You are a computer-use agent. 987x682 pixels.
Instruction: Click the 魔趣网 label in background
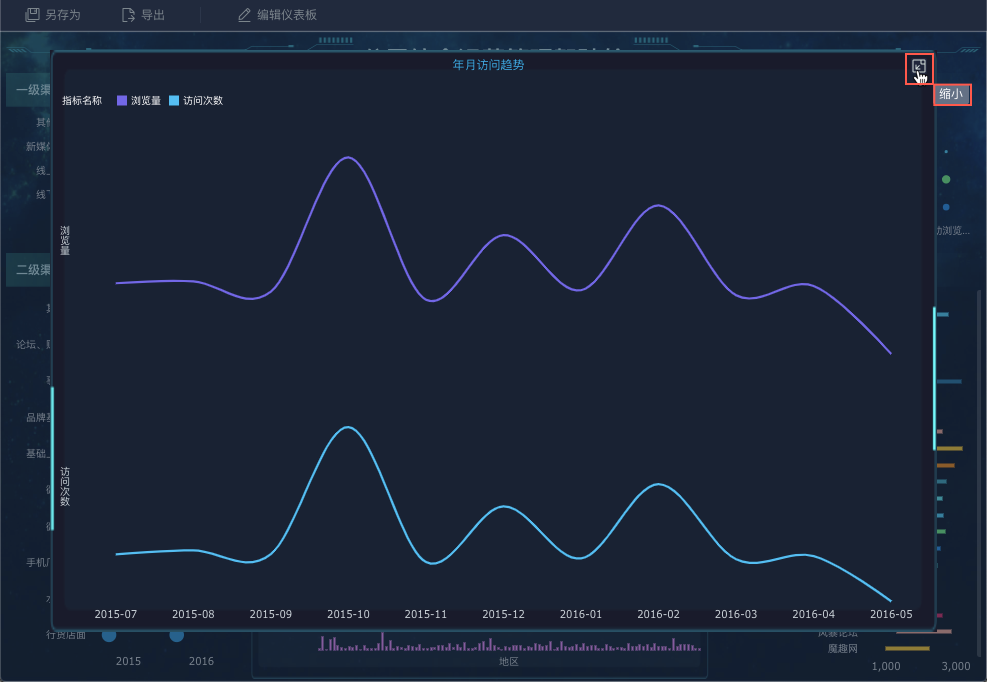pyautogui.click(x=843, y=648)
